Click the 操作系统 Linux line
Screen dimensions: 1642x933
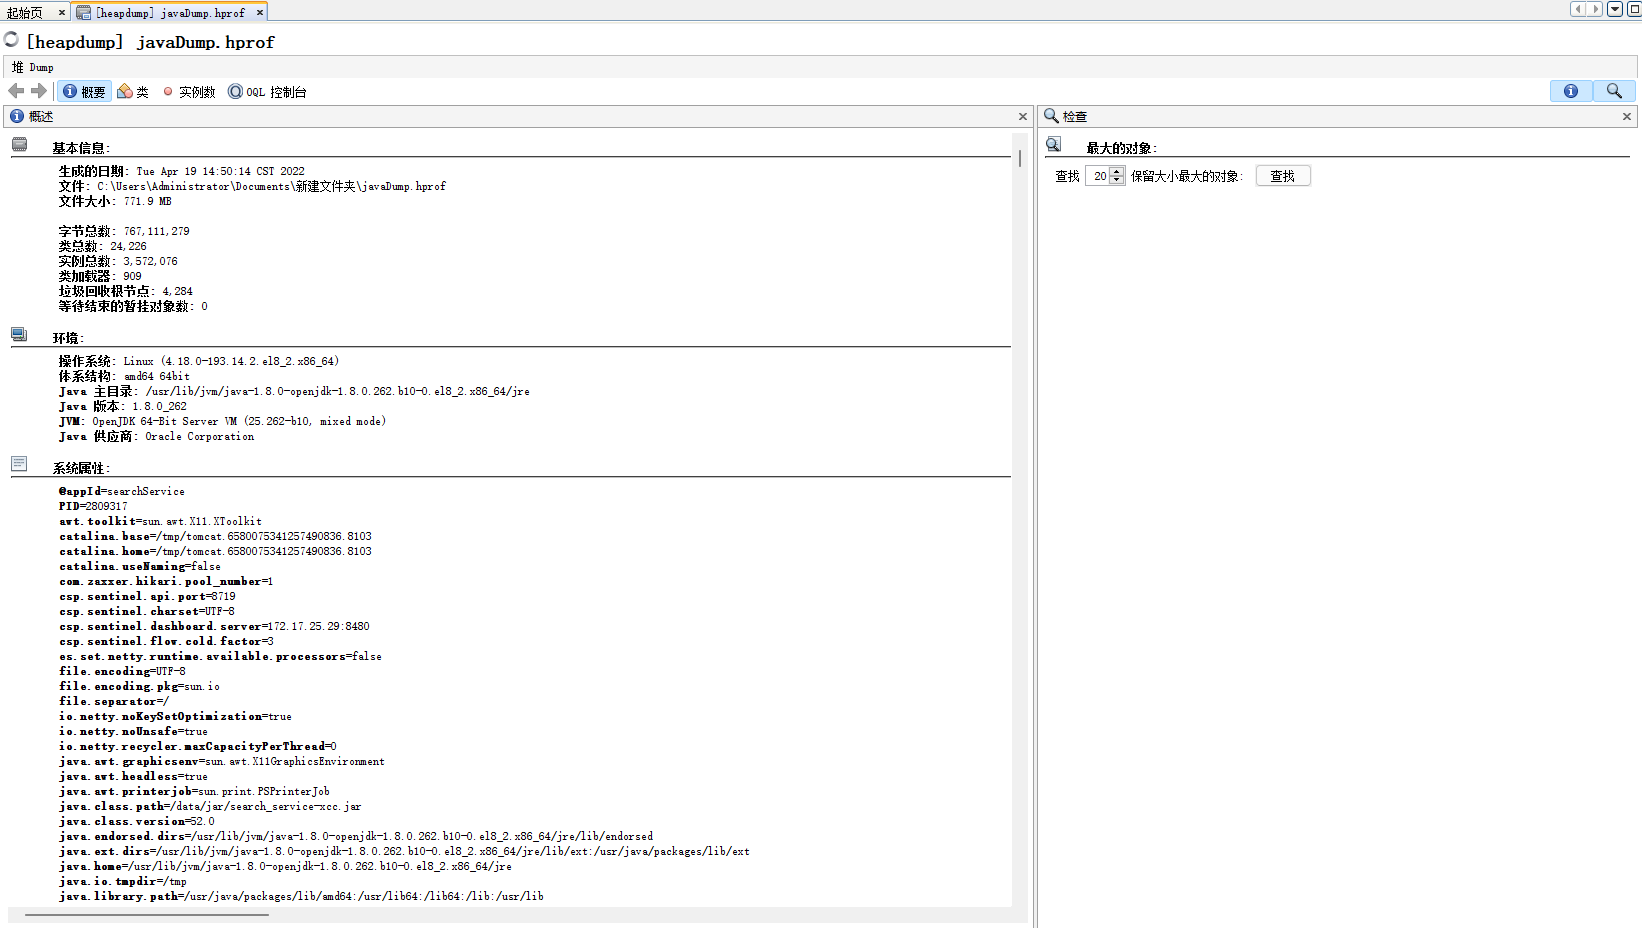click(199, 361)
